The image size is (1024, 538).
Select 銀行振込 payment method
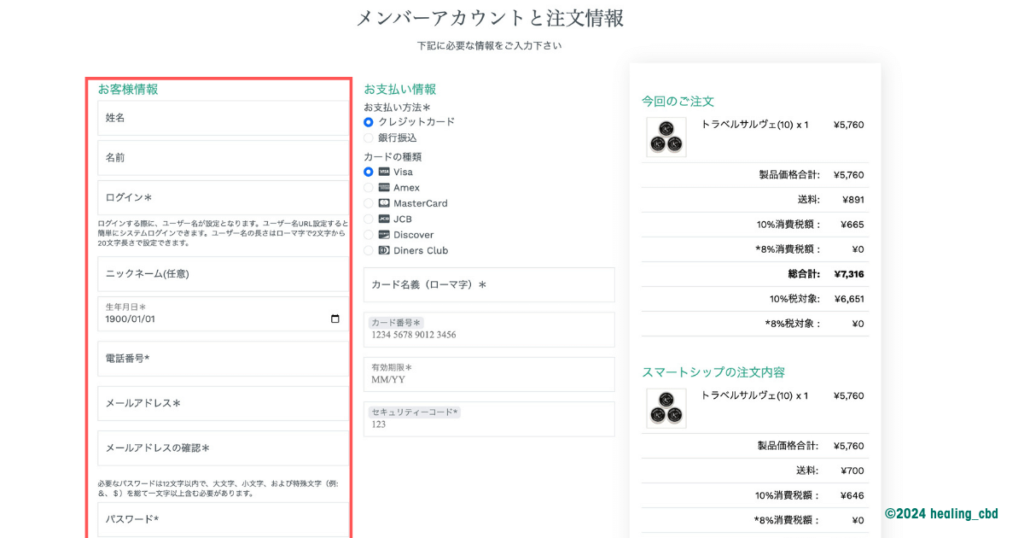pos(369,138)
